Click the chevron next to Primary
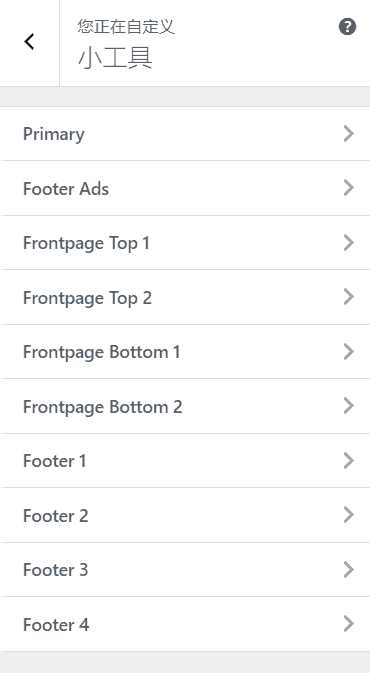 [x=349, y=133]
